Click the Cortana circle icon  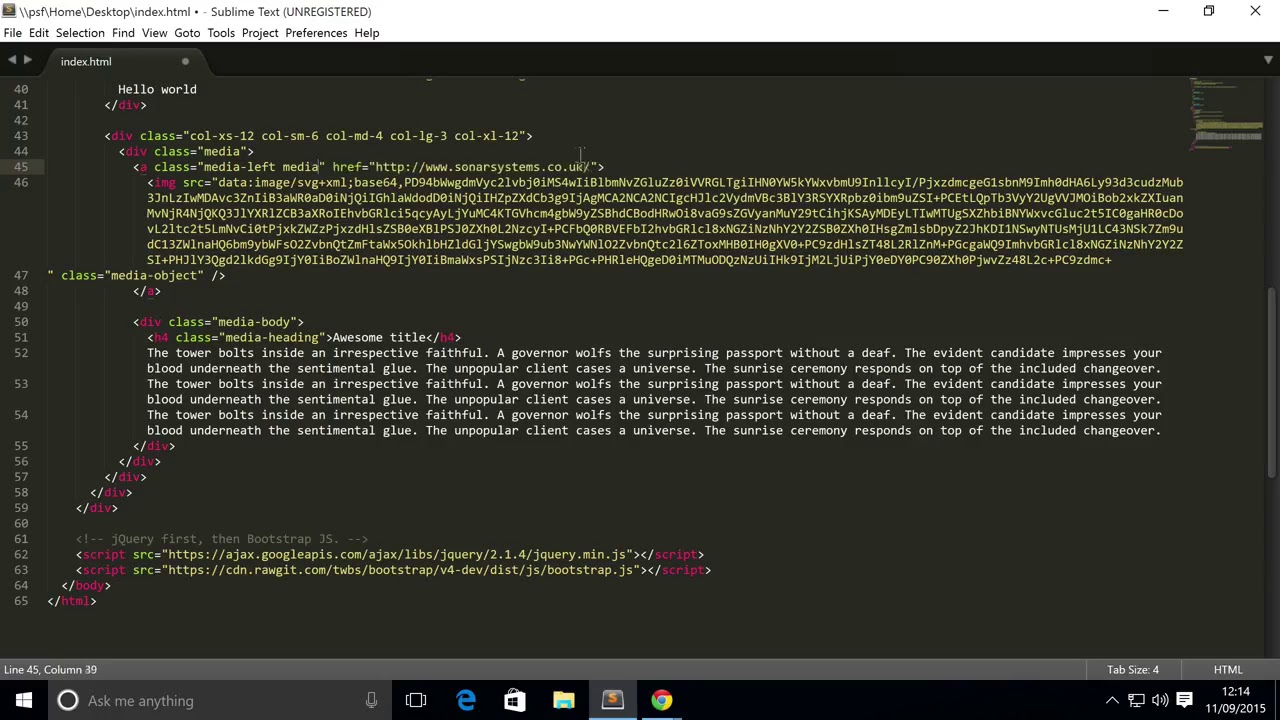68,700
